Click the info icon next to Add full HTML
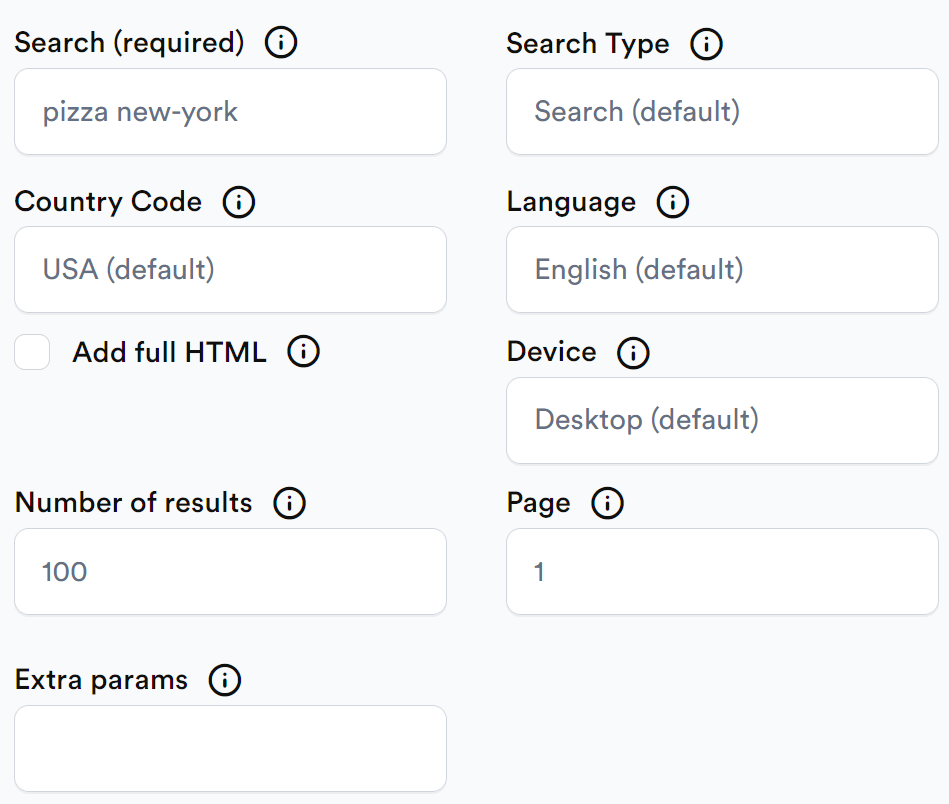This screenshot has height=804, width=949. [x=303, y=351]
